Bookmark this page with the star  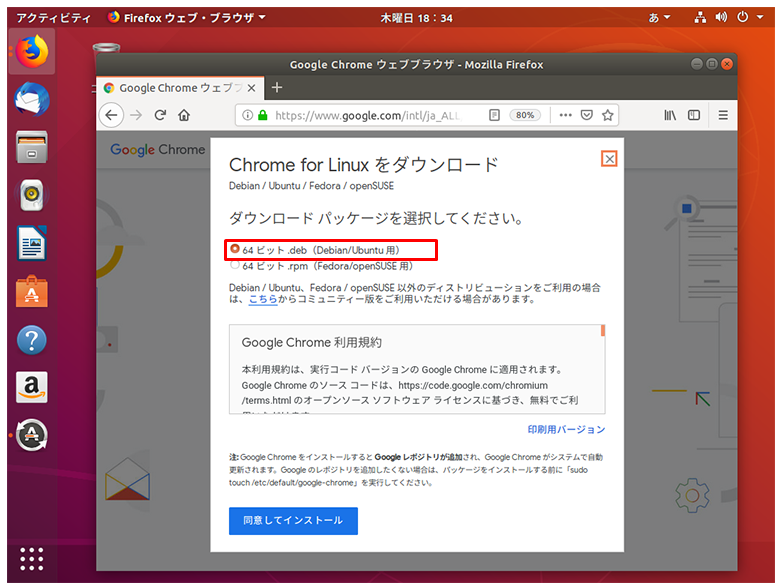607,115
